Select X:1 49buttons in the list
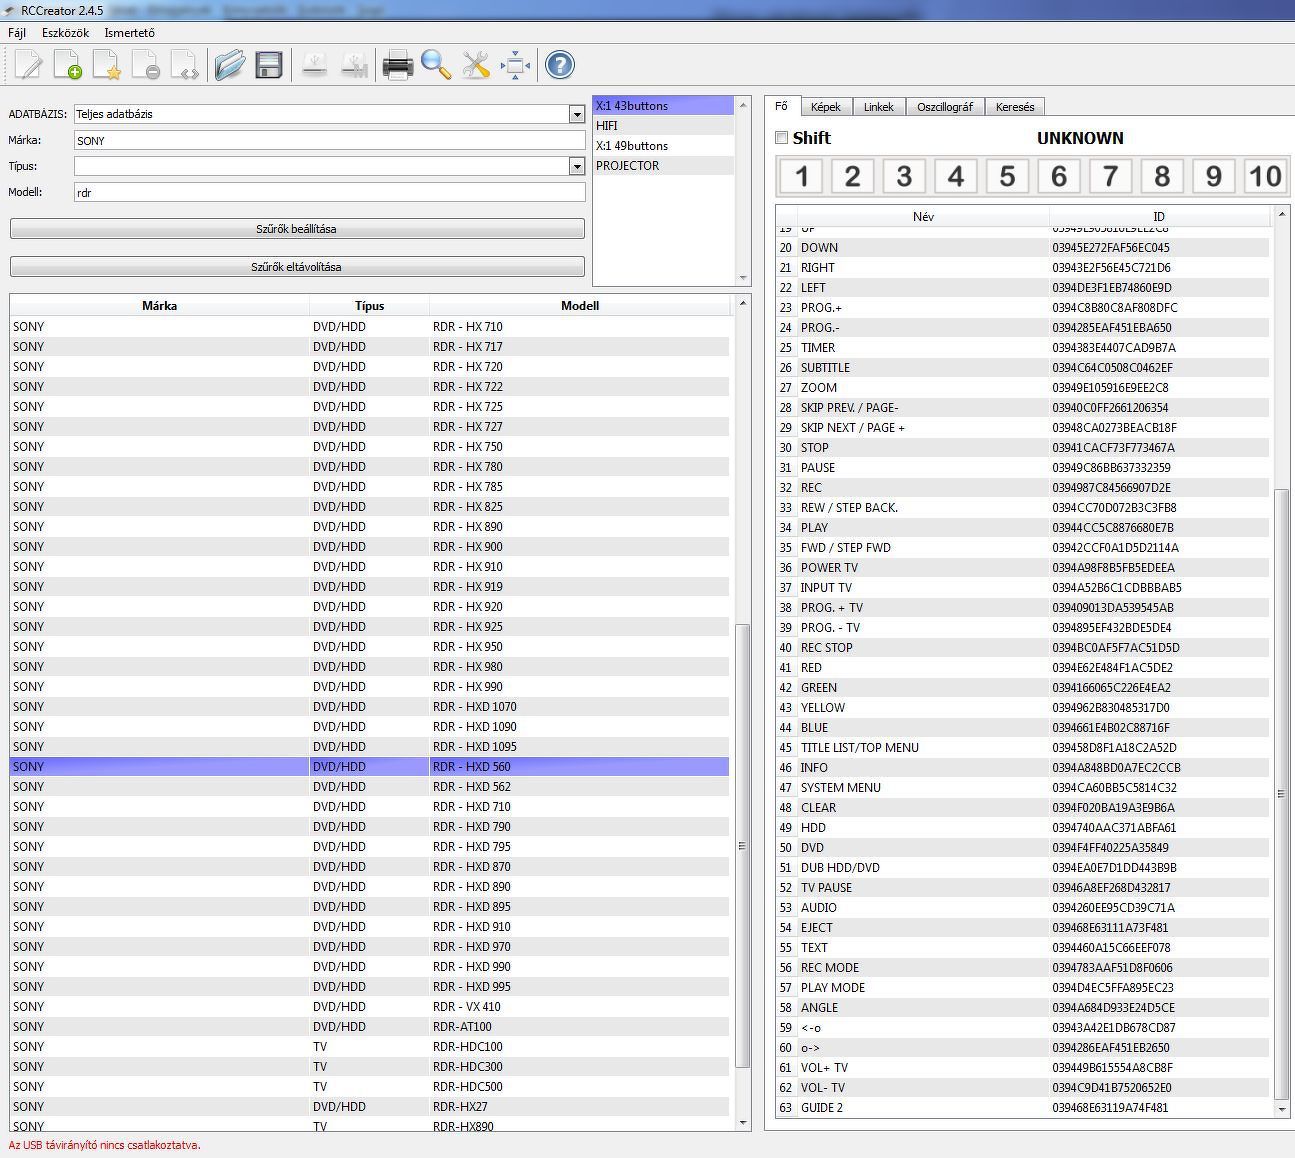Screen dimensions: 1295x1158 (x=664, y=146)
